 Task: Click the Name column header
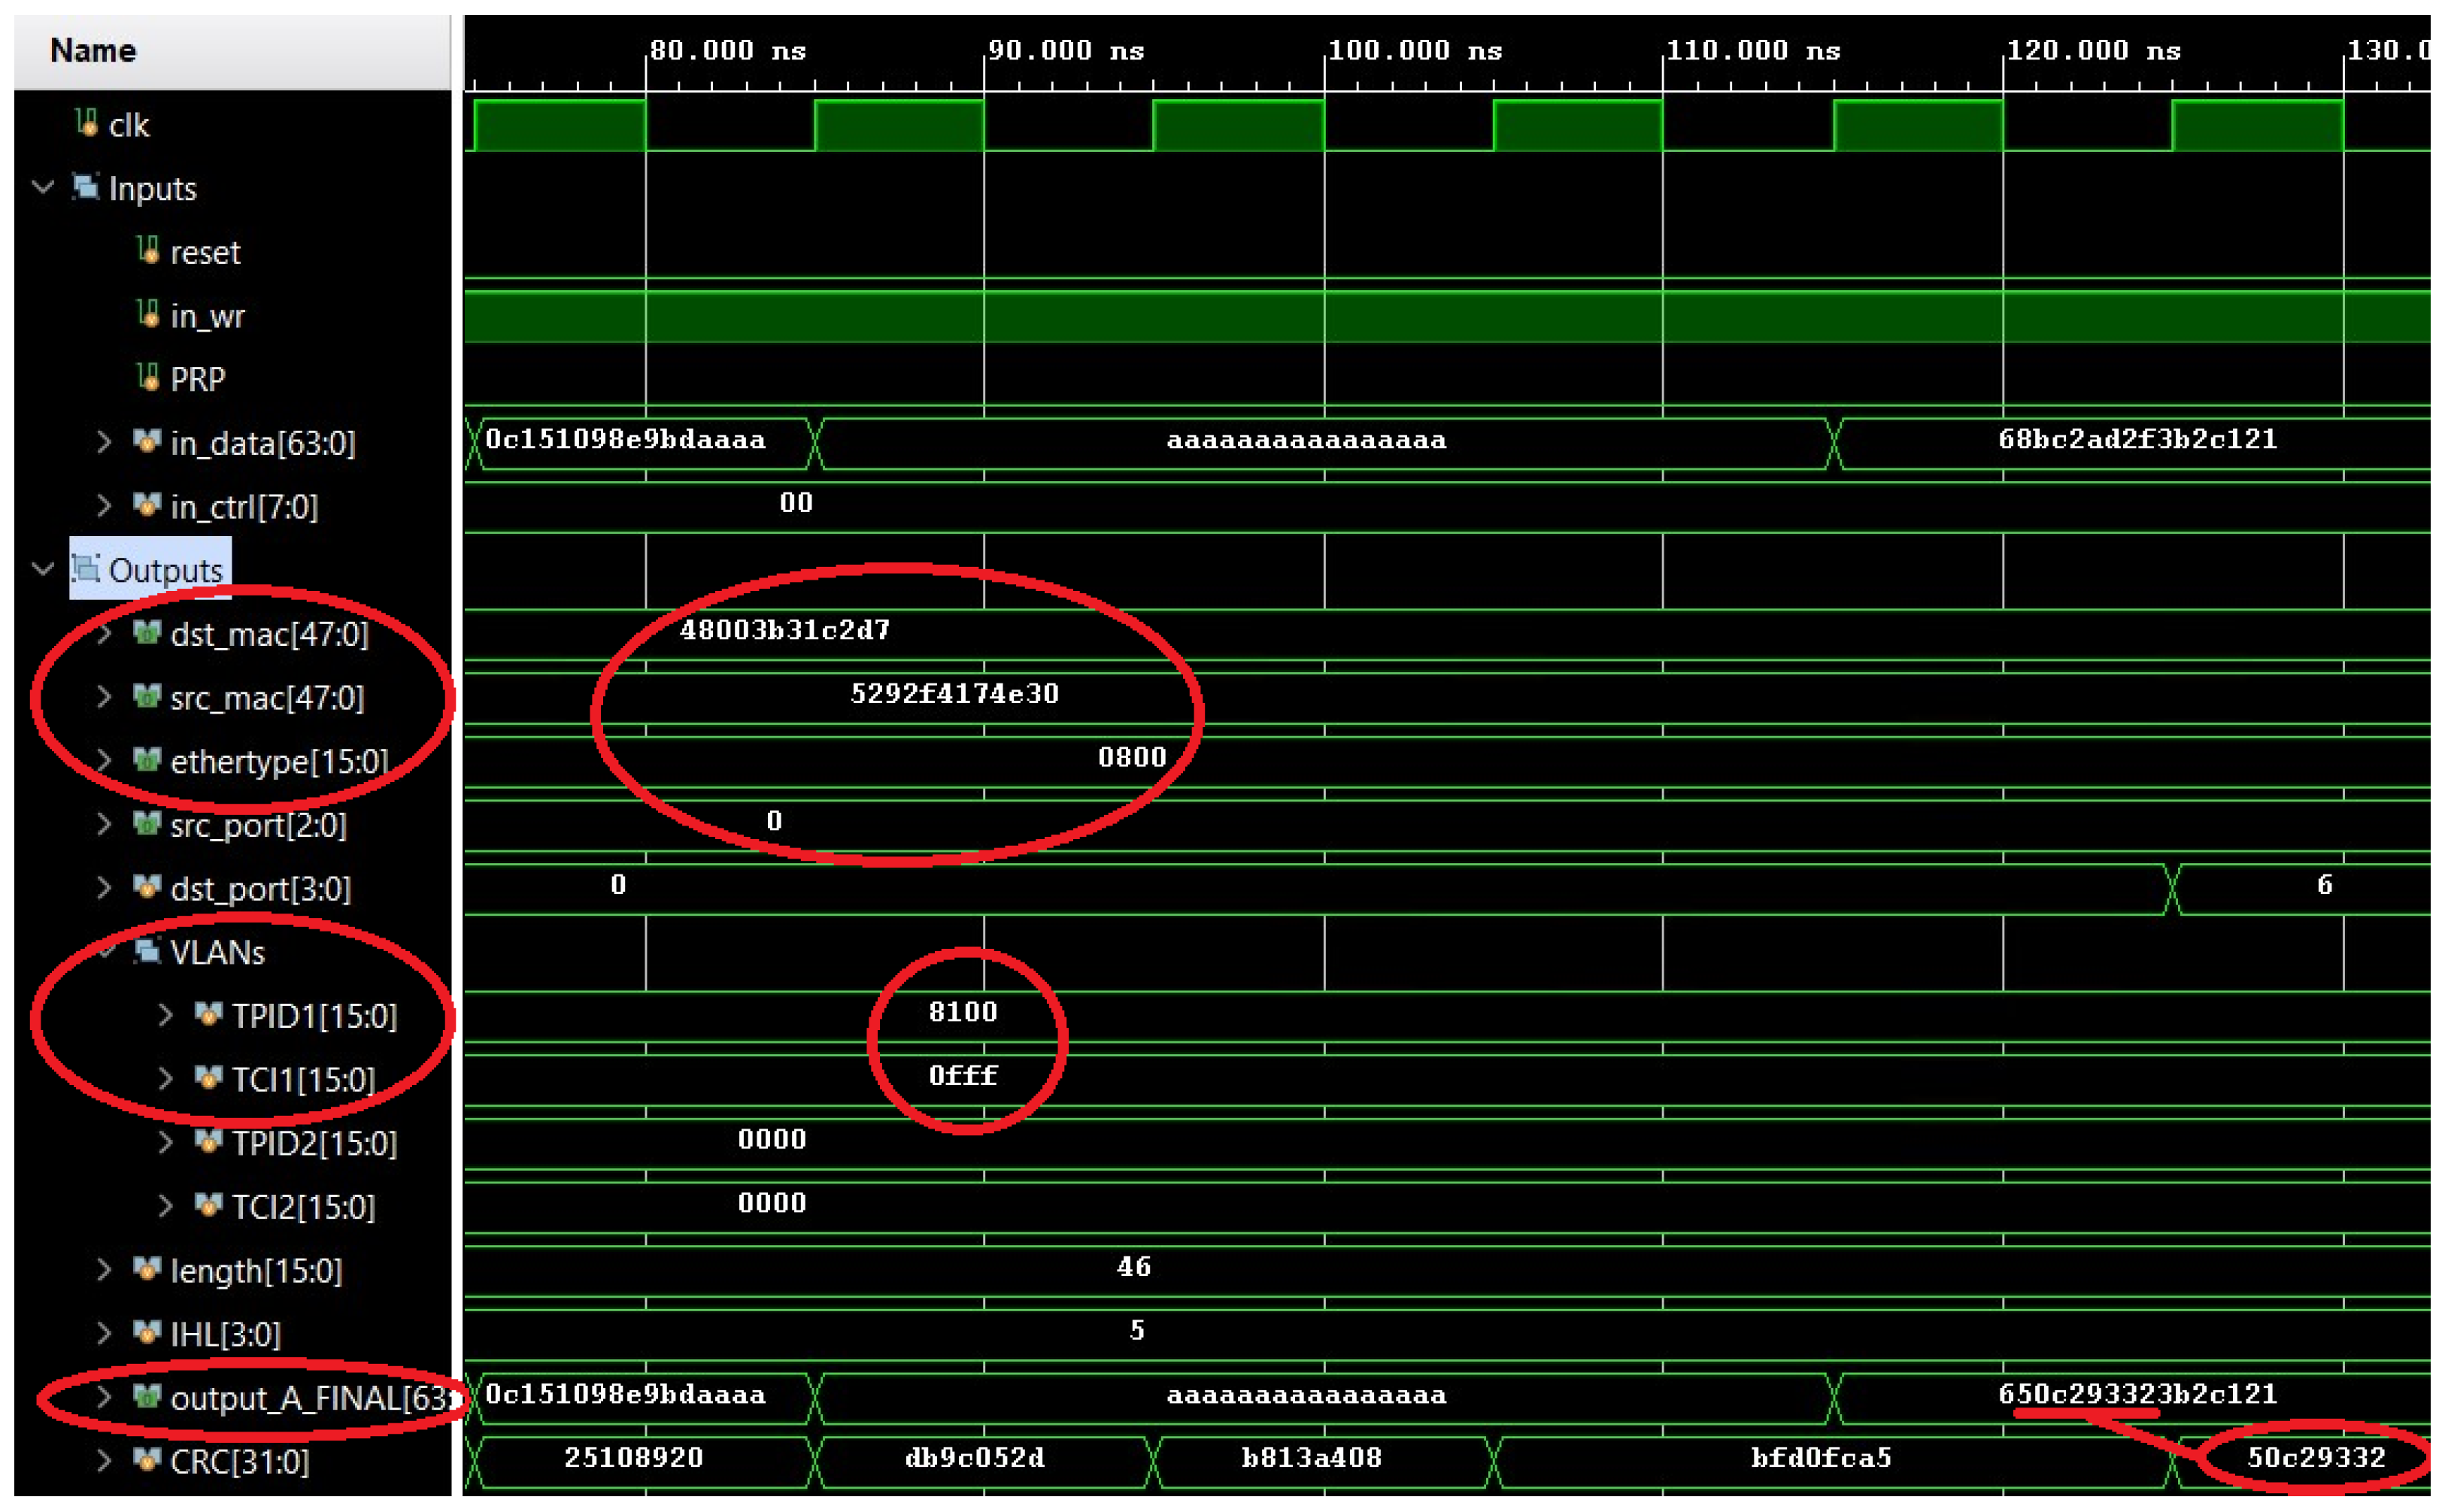[x=233, y=51]
